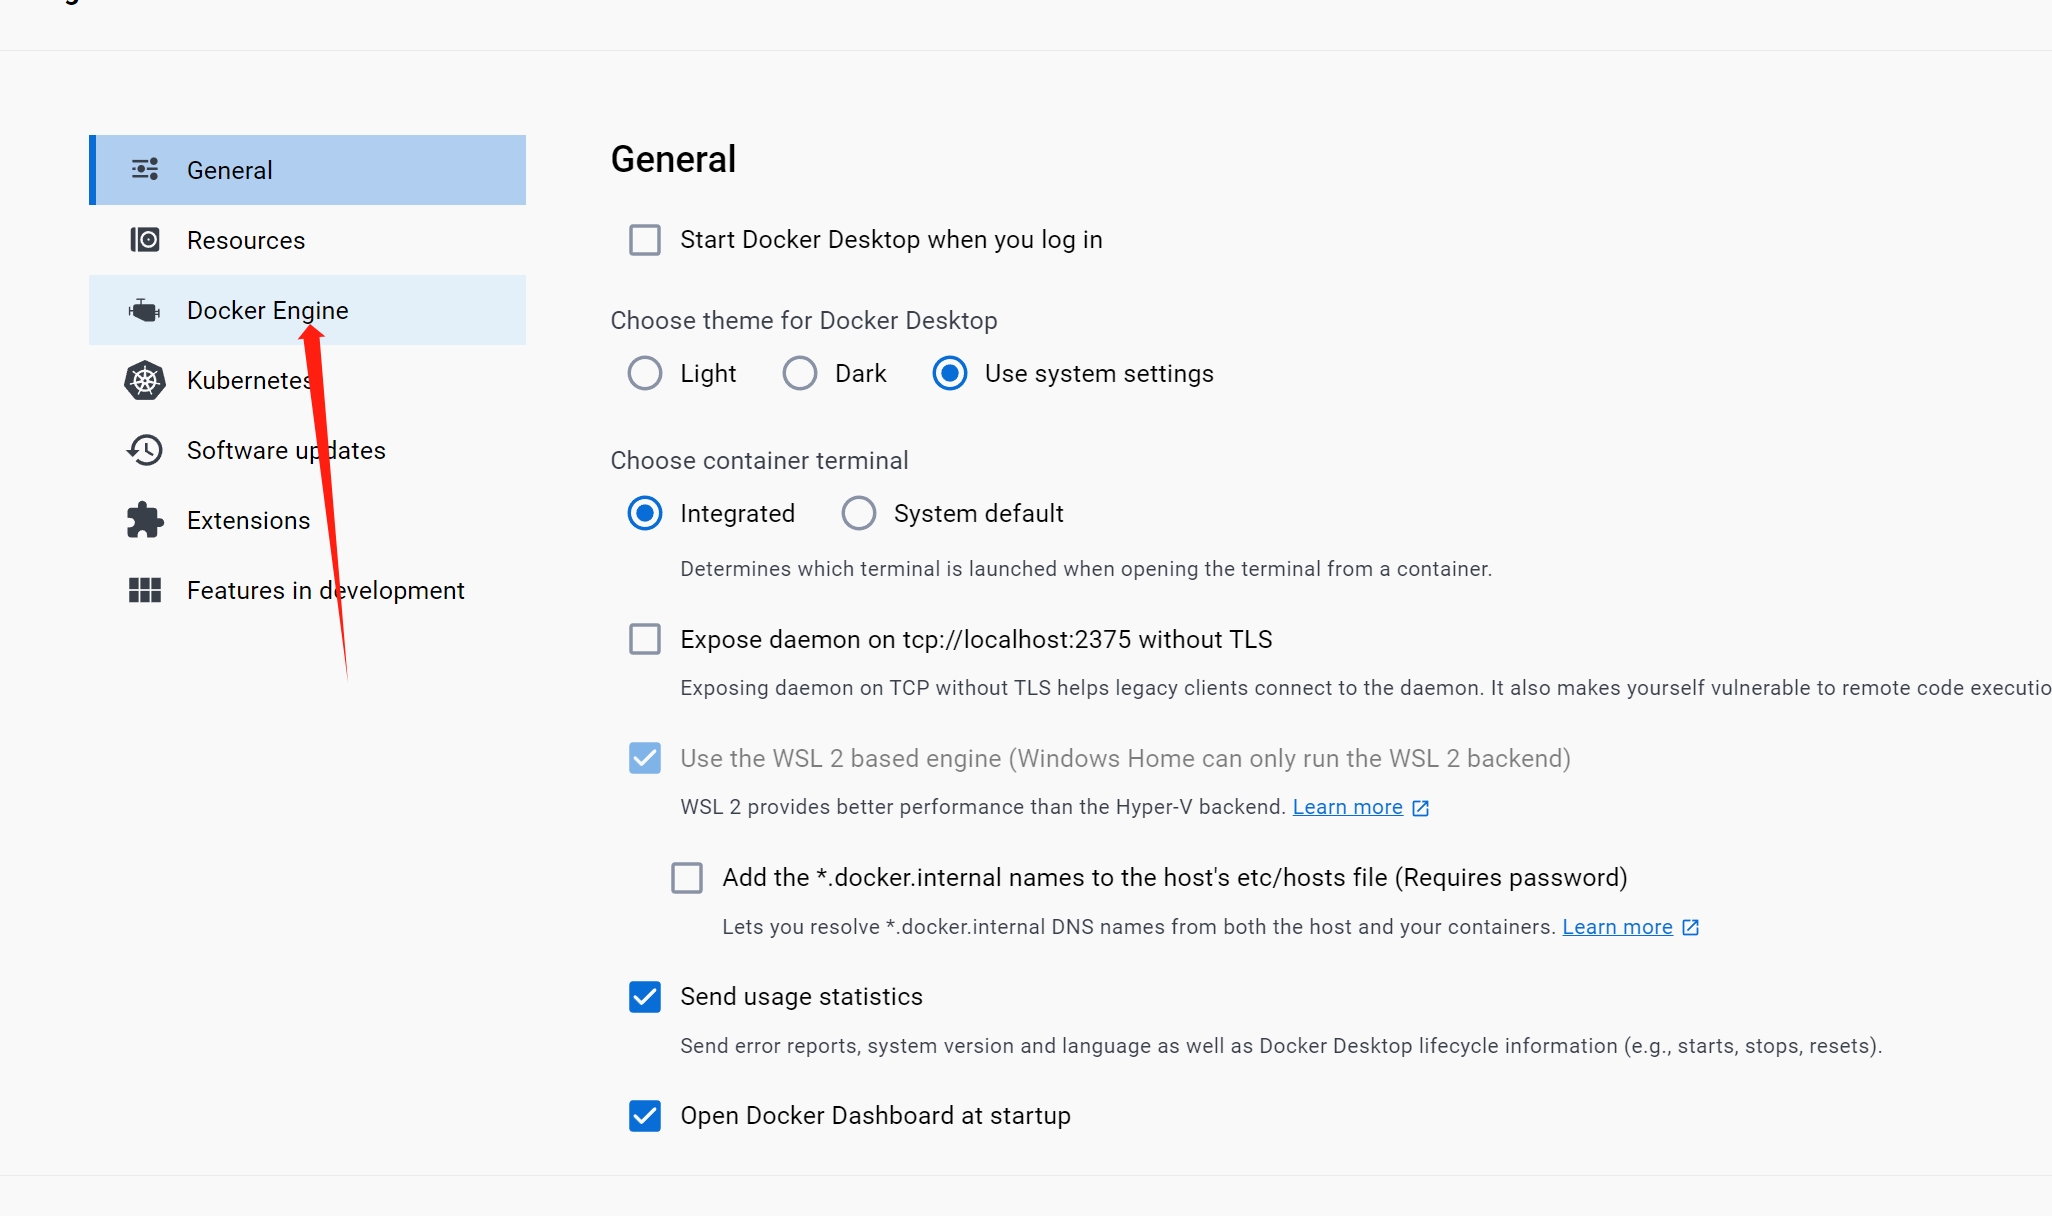
Task: Choose Use system settings theme option
Action: tap(950, 373)
